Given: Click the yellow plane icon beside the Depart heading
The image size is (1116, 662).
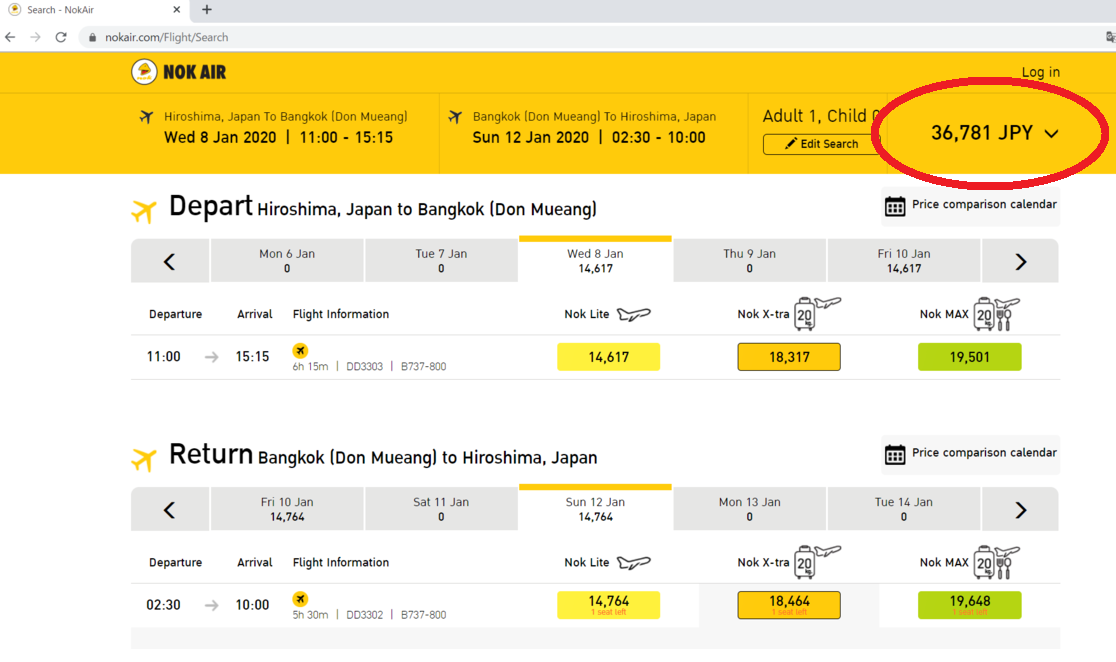Looking at the screenshot, I should 144,211.
